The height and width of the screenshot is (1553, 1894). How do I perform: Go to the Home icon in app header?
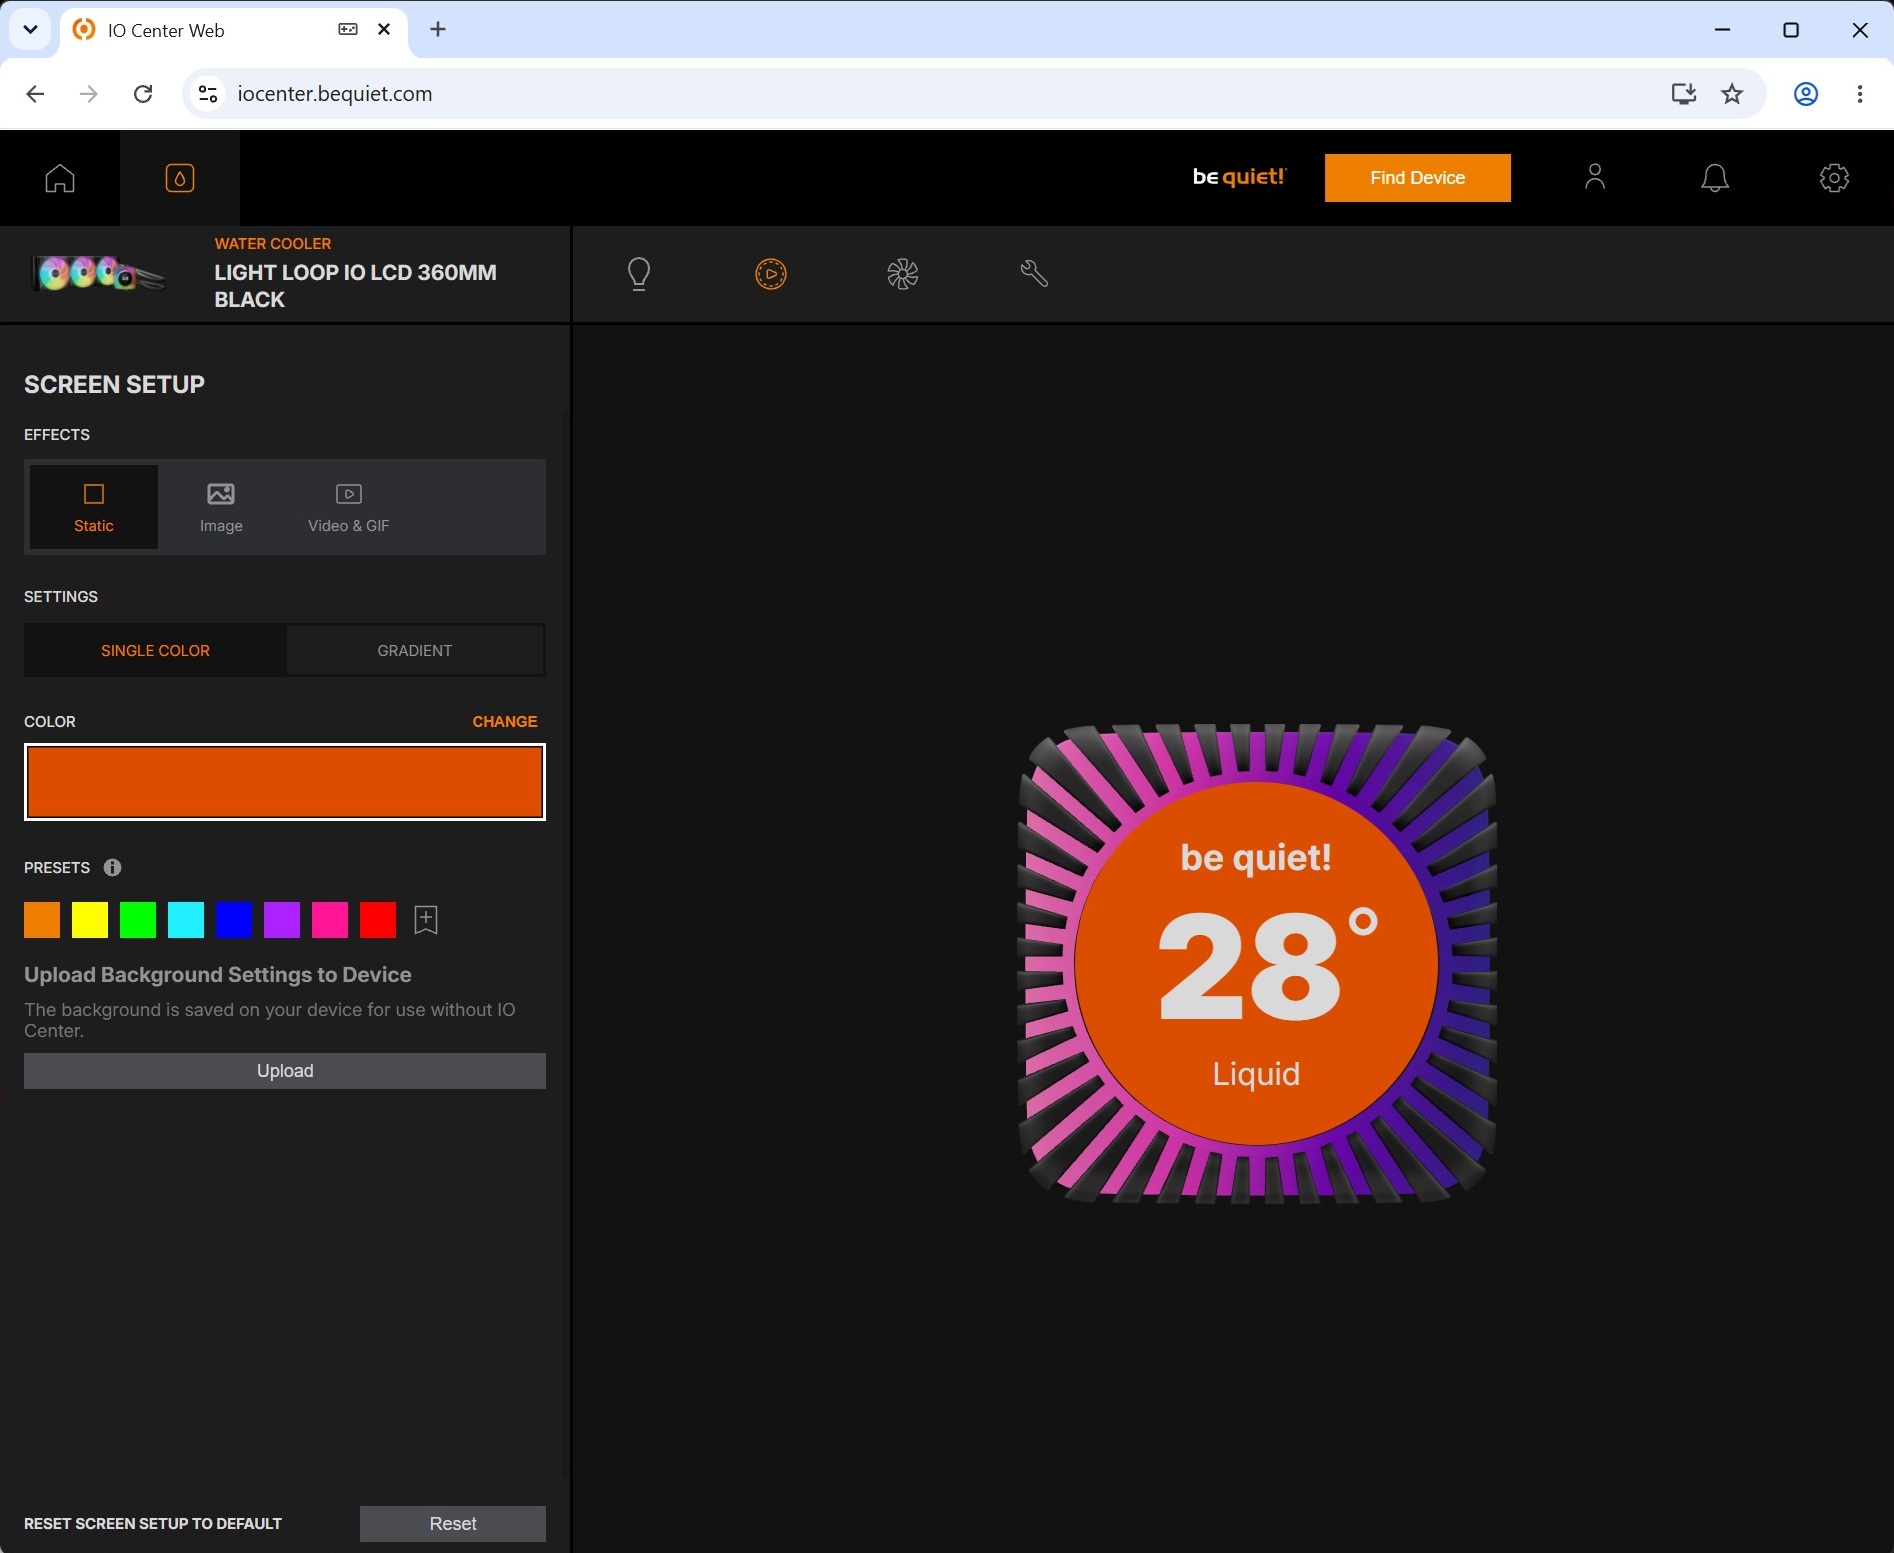click(x=60, y=178)
